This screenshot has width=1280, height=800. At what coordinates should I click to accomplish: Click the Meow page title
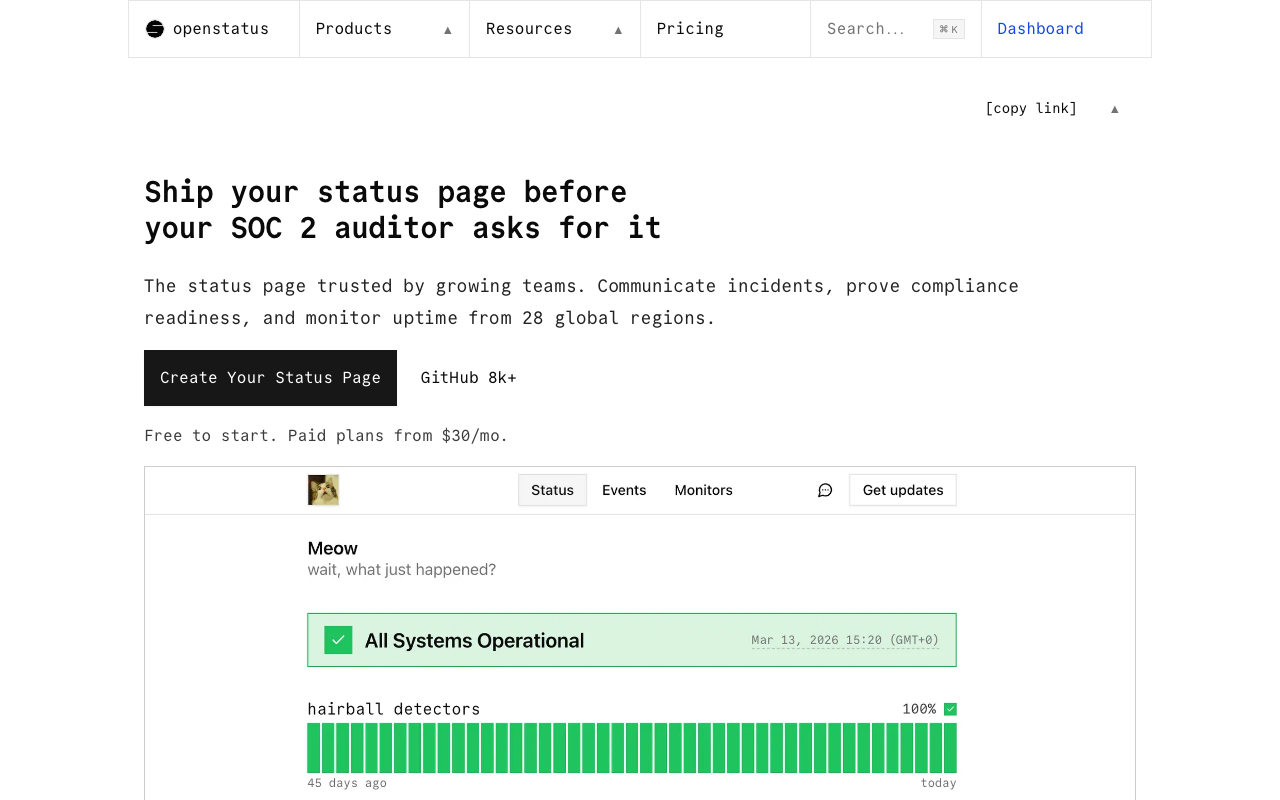[x=333, y=548]
